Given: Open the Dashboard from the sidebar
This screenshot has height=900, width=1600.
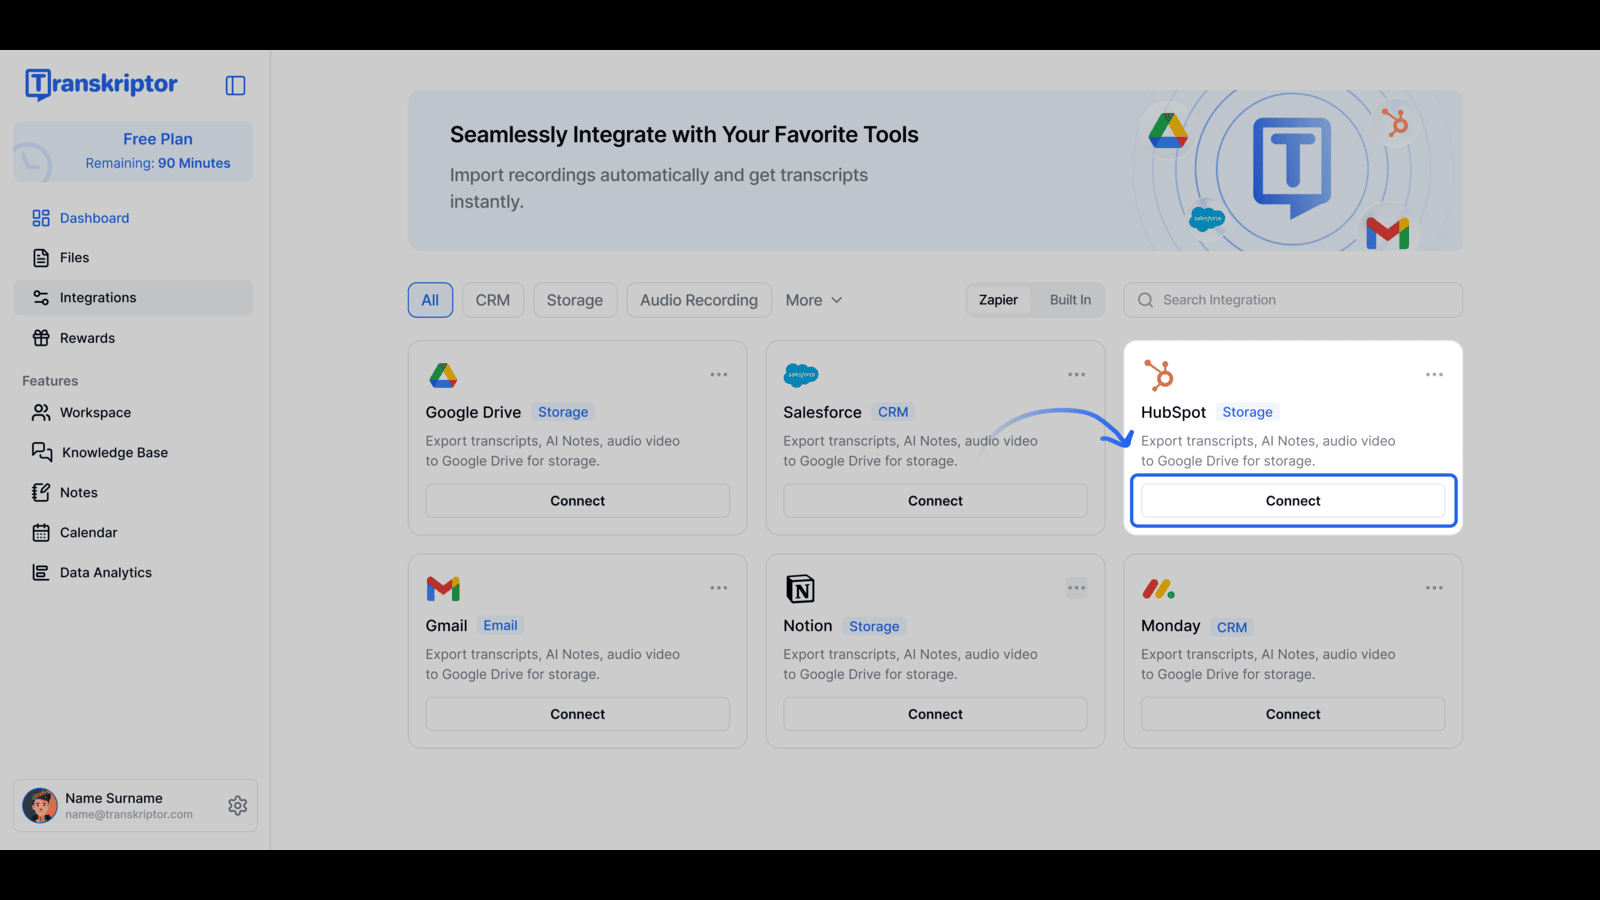Looking at the screenshot, I should click(94, 217).
